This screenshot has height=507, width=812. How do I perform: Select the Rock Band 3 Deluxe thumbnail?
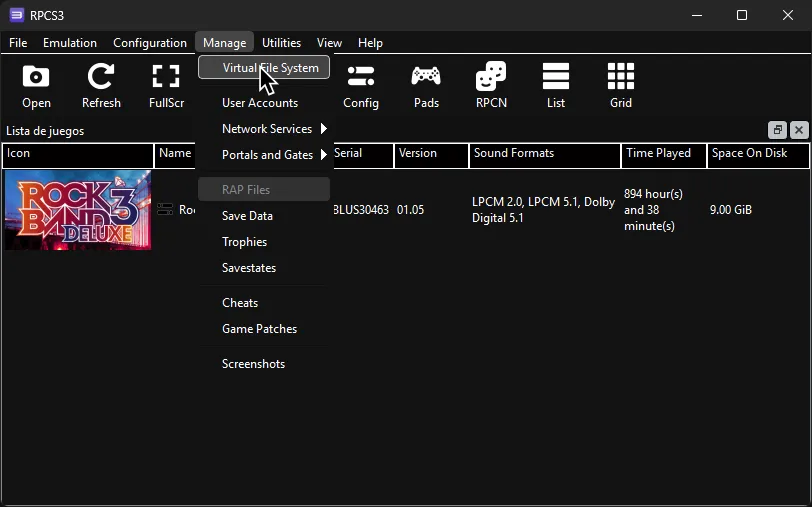(x=78, y=210)
